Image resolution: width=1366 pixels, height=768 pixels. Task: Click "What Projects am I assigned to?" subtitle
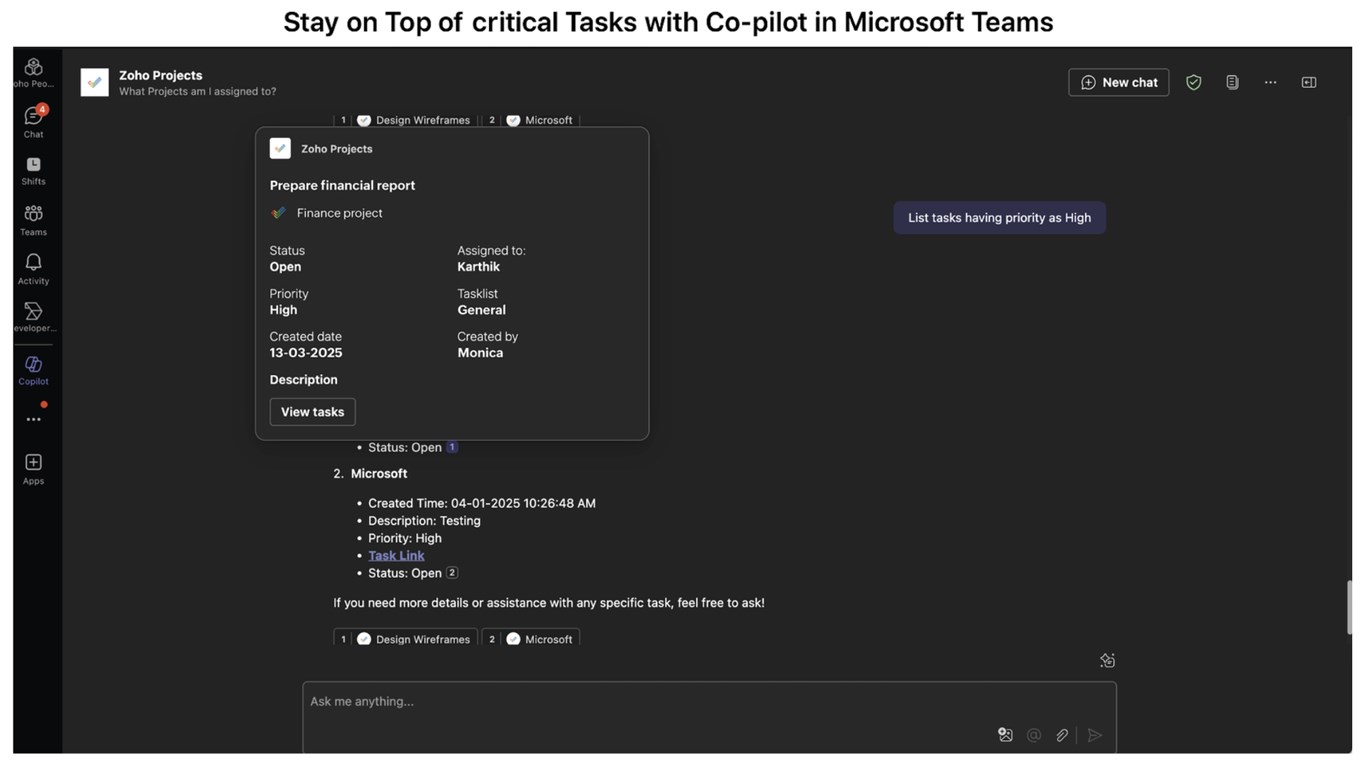pos(198,91)
